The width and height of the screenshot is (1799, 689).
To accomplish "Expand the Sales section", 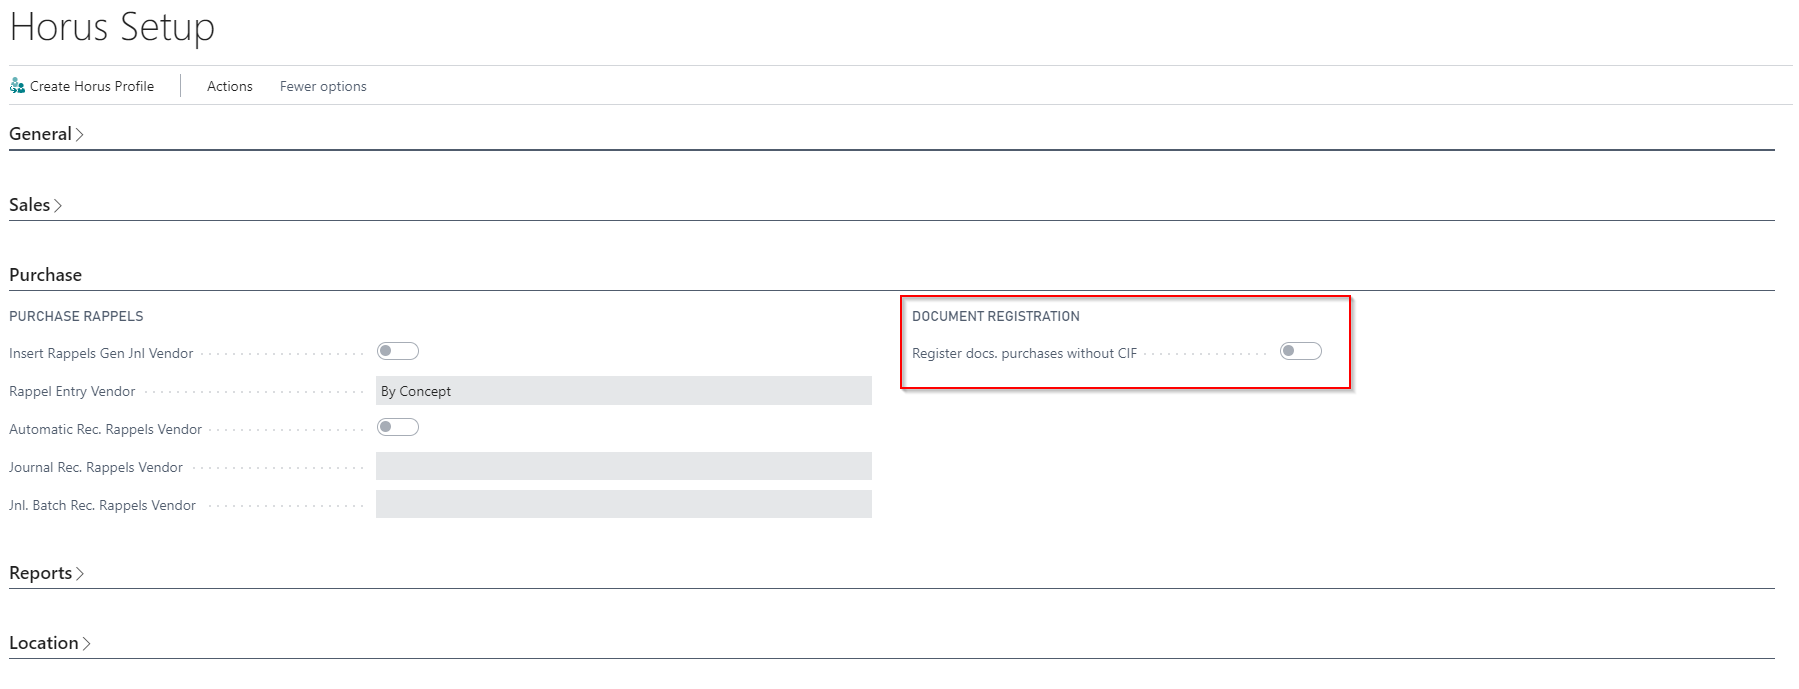I will [x=36, y=205].
